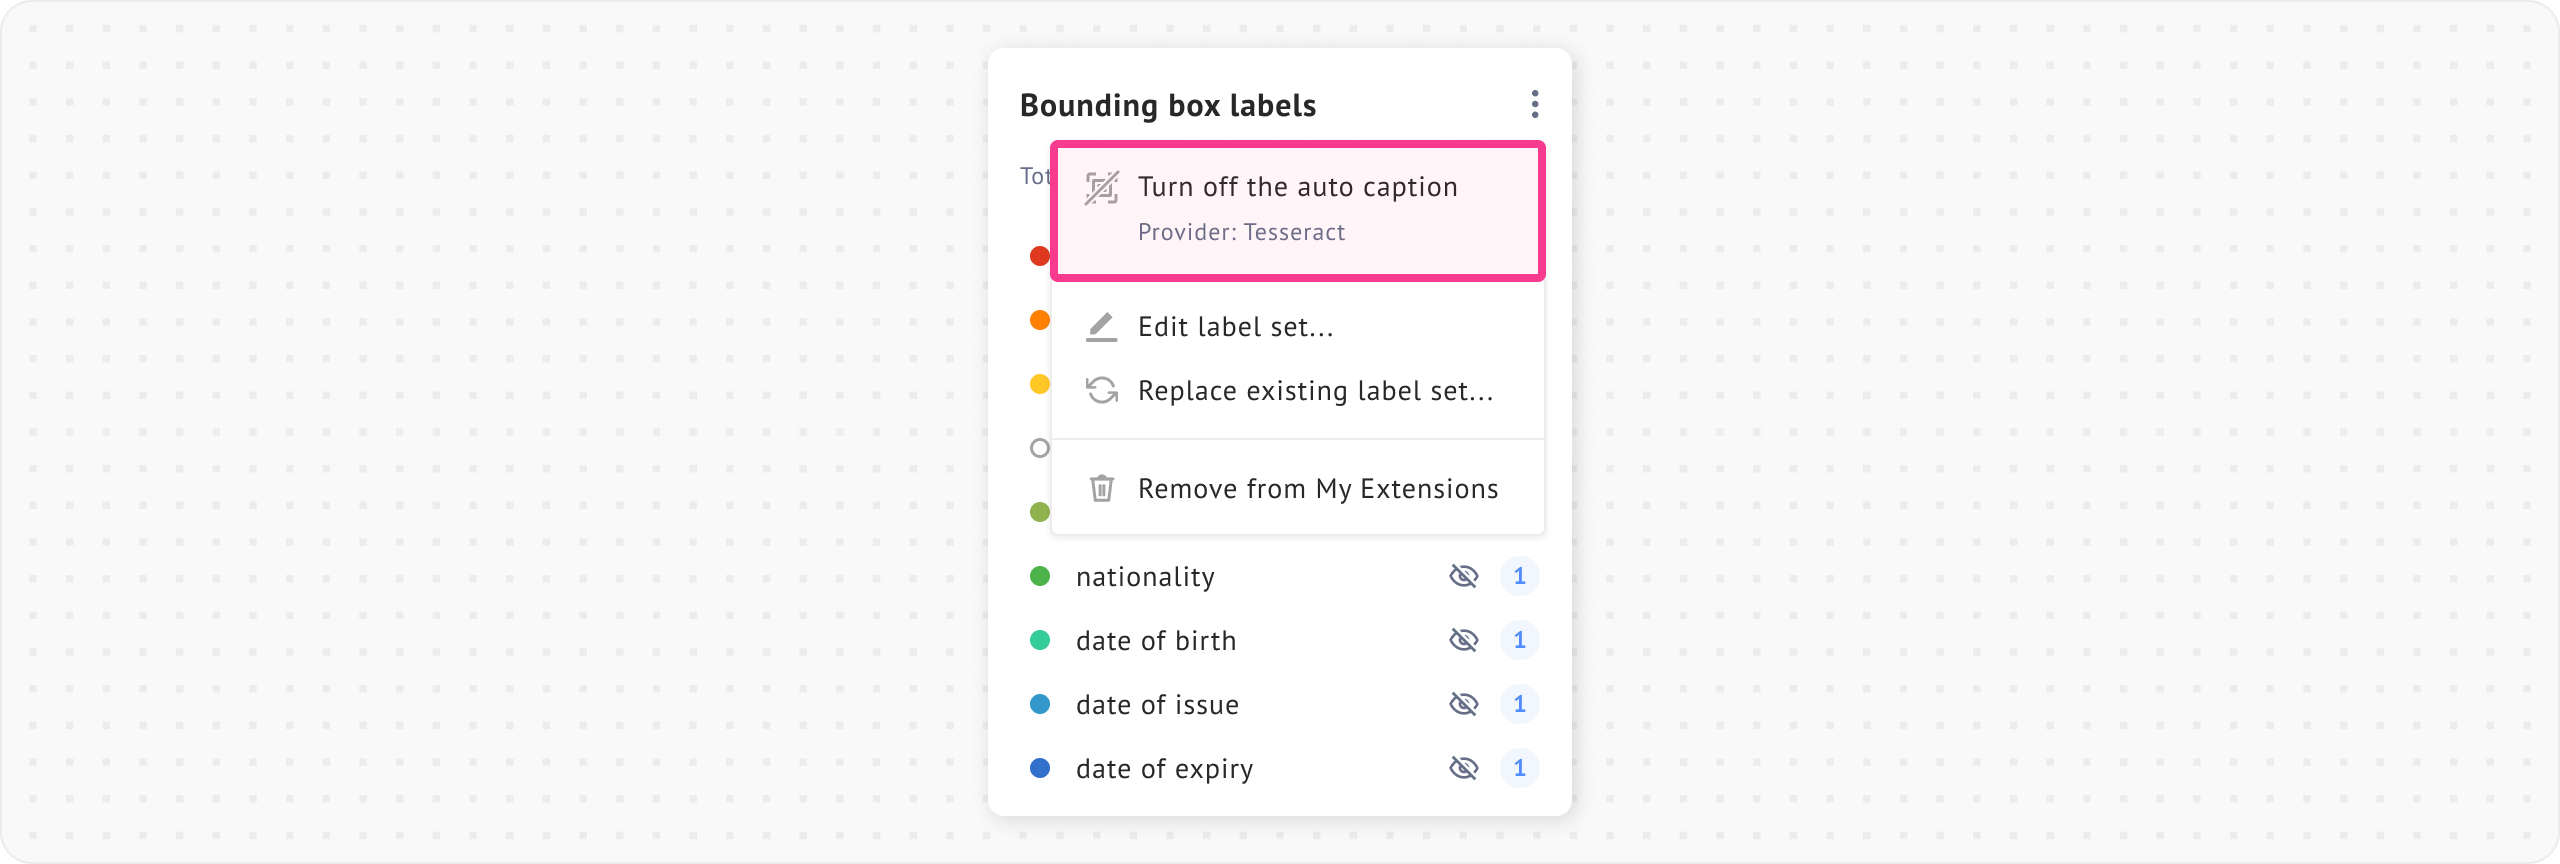The width and height of the screenshot is (2560, 864).
Task: Click the teal date of birth color dot
Action: [x=1040, y=640]
